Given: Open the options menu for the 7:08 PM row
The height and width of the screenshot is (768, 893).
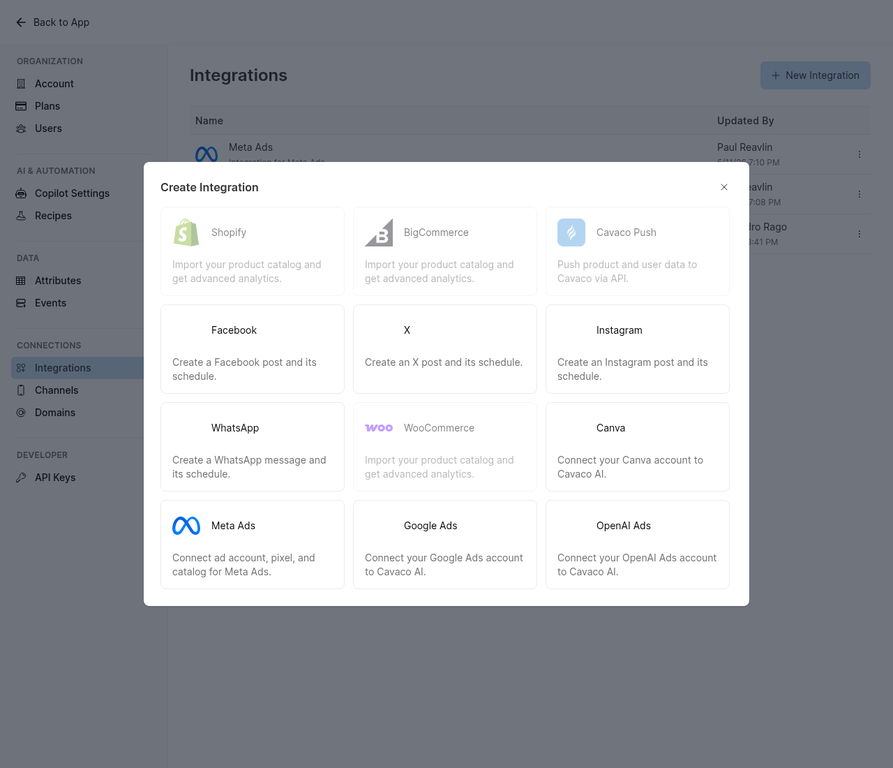Looking at the screenshot, I should [859, 194].
